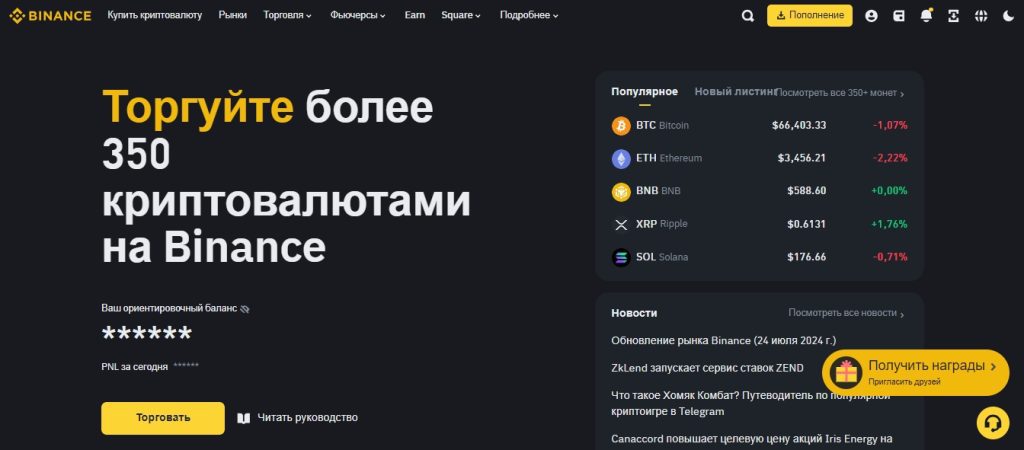
Task: Click the +0,00% BNB change value
Action: (889, 191)
